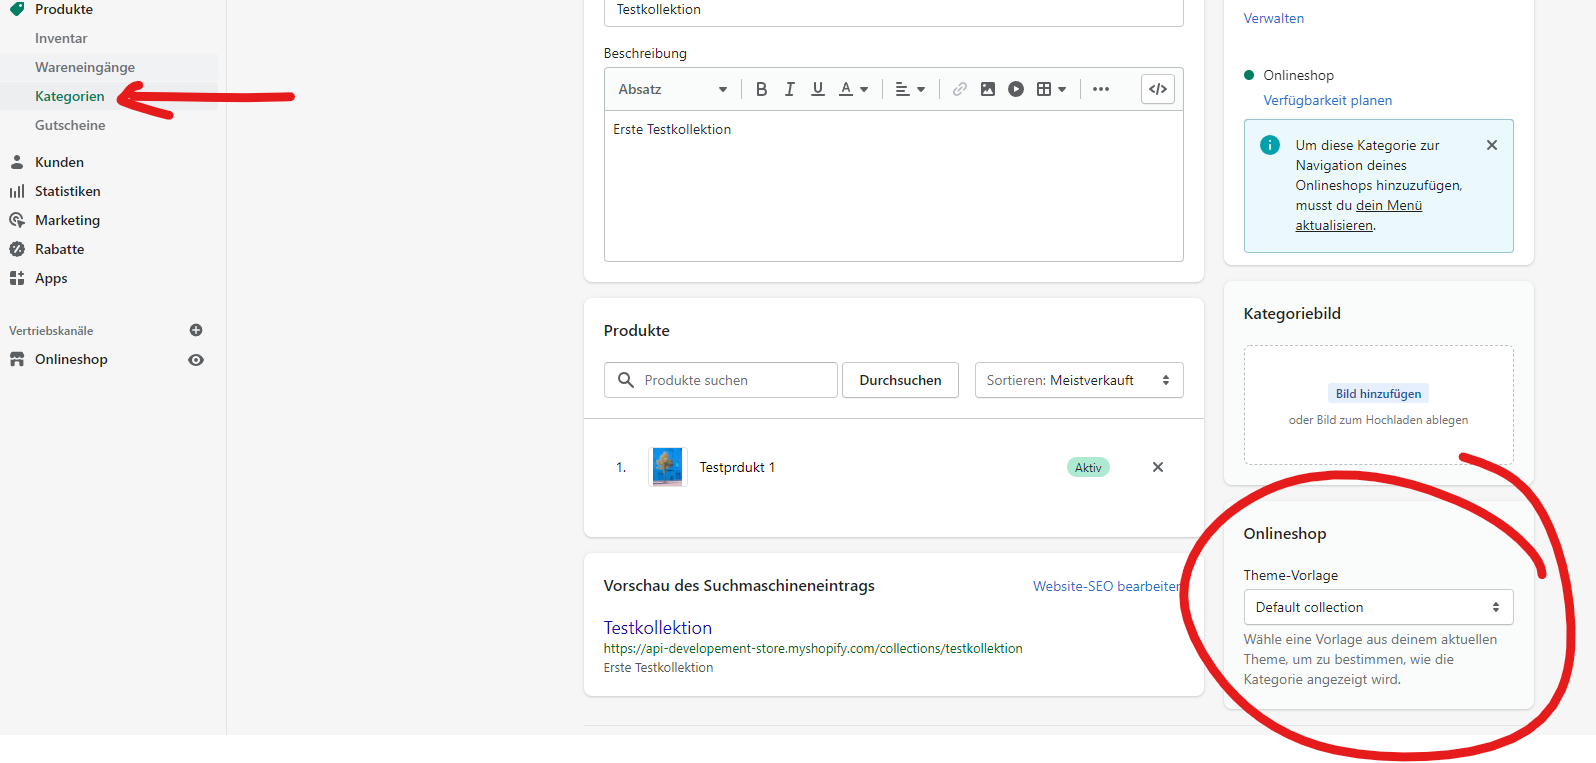Open text alignment options dropdown
The height and width of the screenshot is (763, 1596).
click(x=910, y=89)
